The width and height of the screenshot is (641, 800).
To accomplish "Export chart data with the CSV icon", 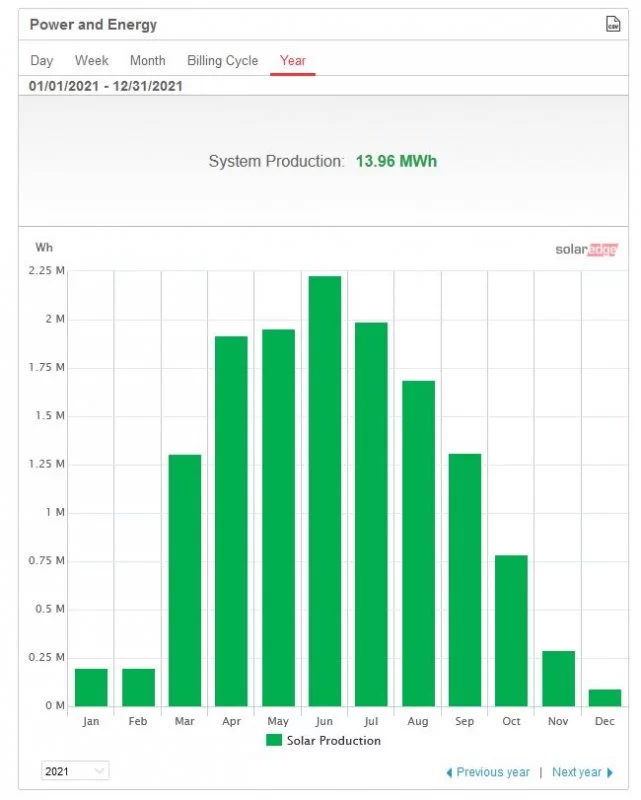I will coord(613,24).
